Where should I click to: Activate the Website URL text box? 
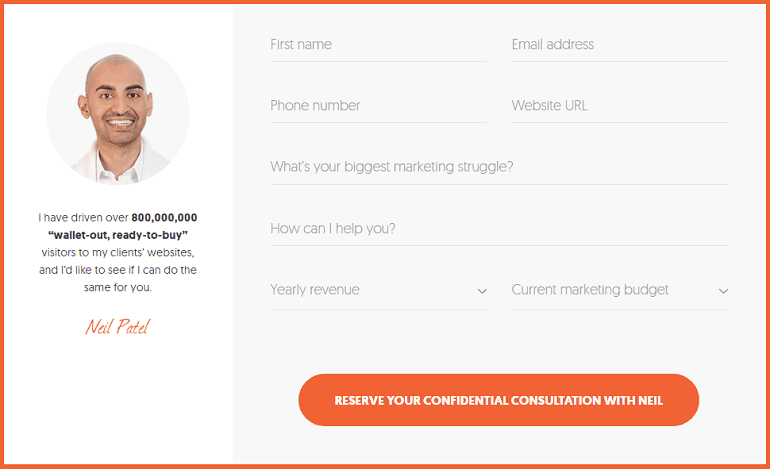[620, 106]
